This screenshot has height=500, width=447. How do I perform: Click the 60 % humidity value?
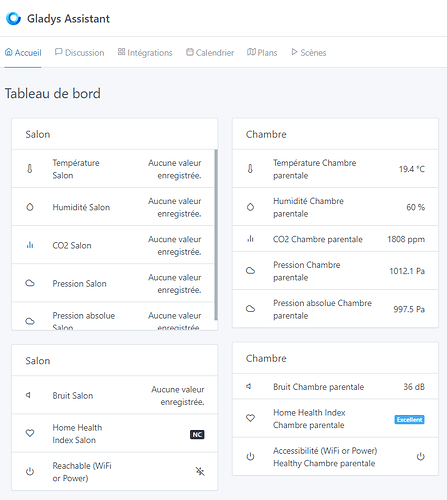click(x=416, y=207)
